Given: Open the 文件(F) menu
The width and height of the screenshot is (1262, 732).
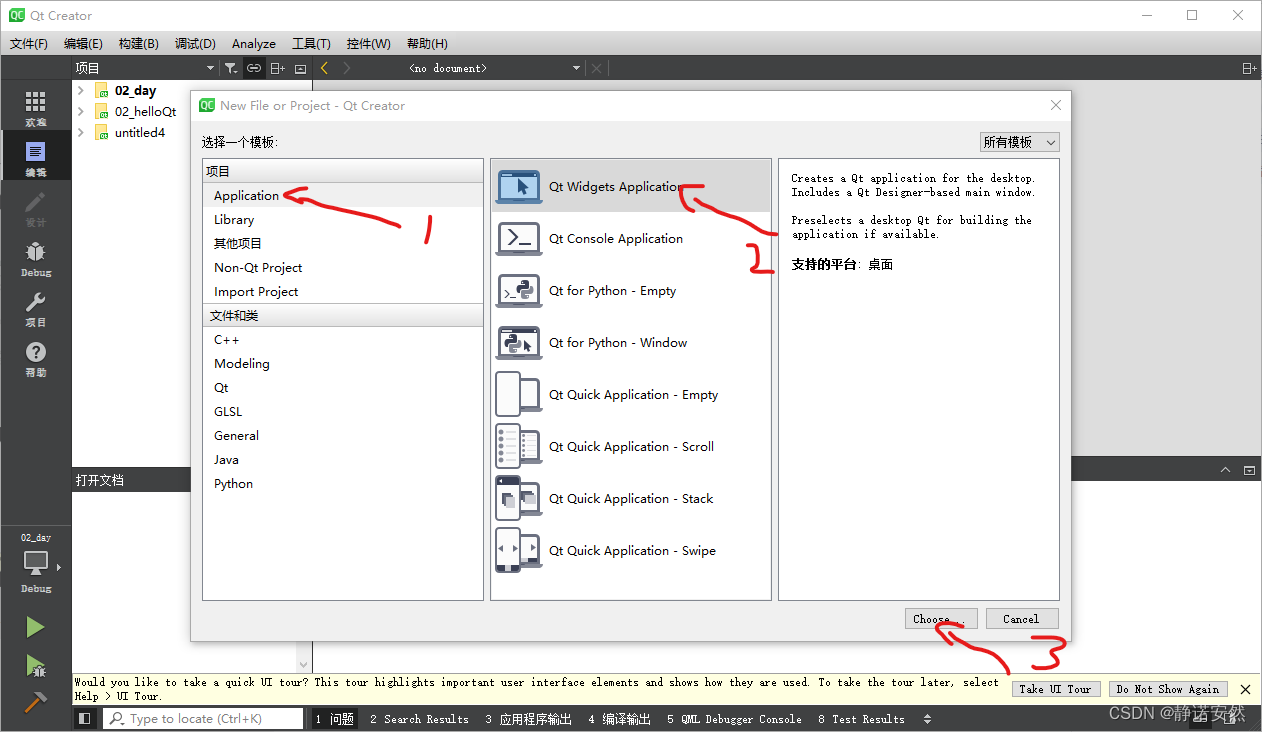Looking at the screenshot, I should coord(29,43).
